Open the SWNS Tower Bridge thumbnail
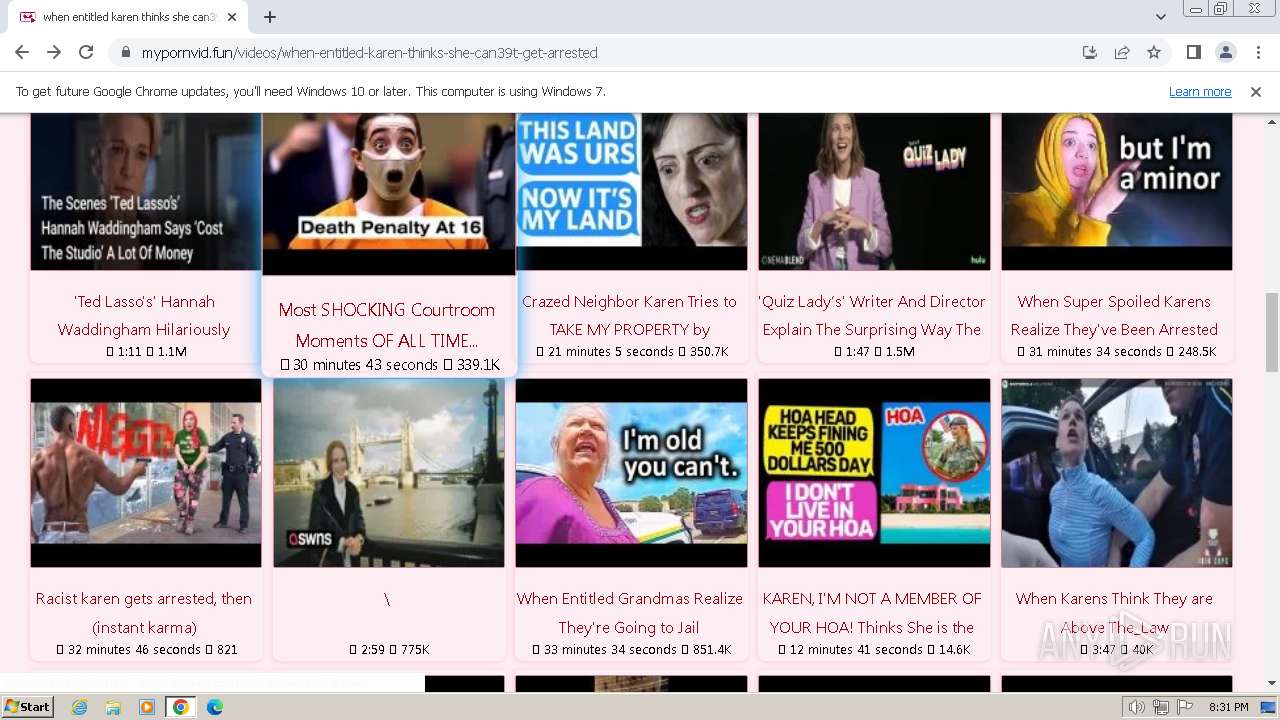The image size is (1280, 720). [x=389, y=472]
